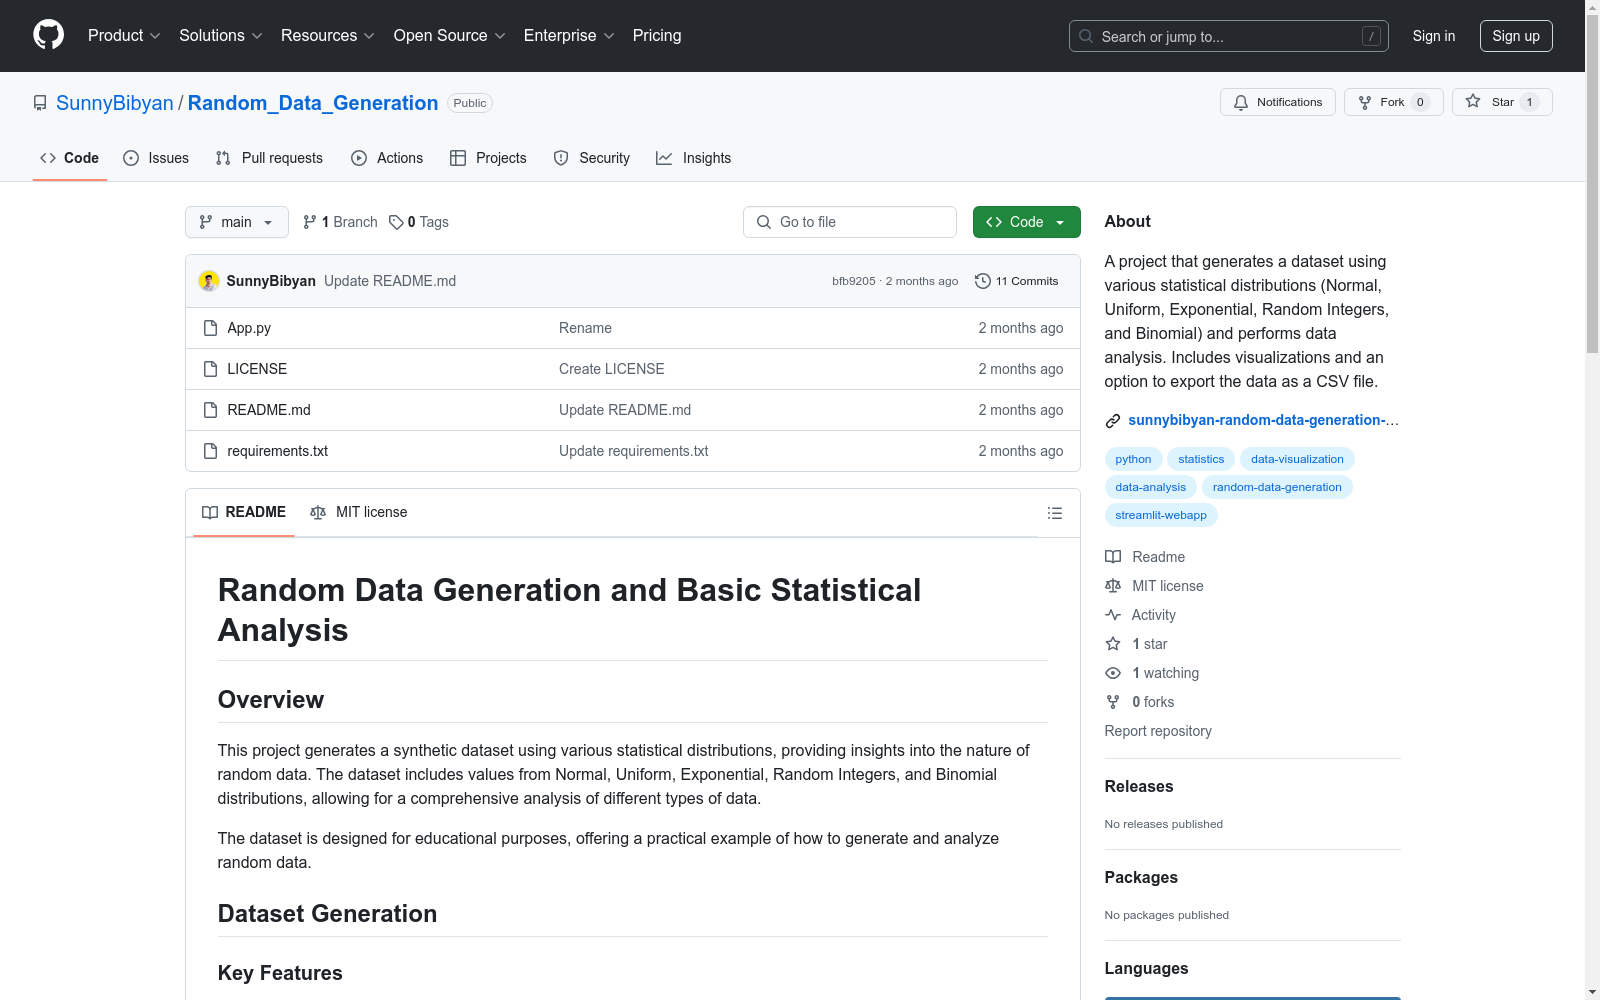Viewport: 1600px width, 1000px height.
Task: Click the data-analysis topic tag
Action: click(1150, 487)
